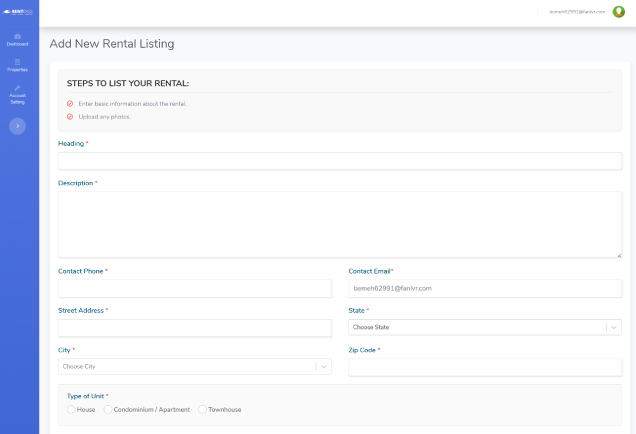Click the check icon beside upload photos step
The height and width of the screenshot is (434, 636).
pos(70,116)
